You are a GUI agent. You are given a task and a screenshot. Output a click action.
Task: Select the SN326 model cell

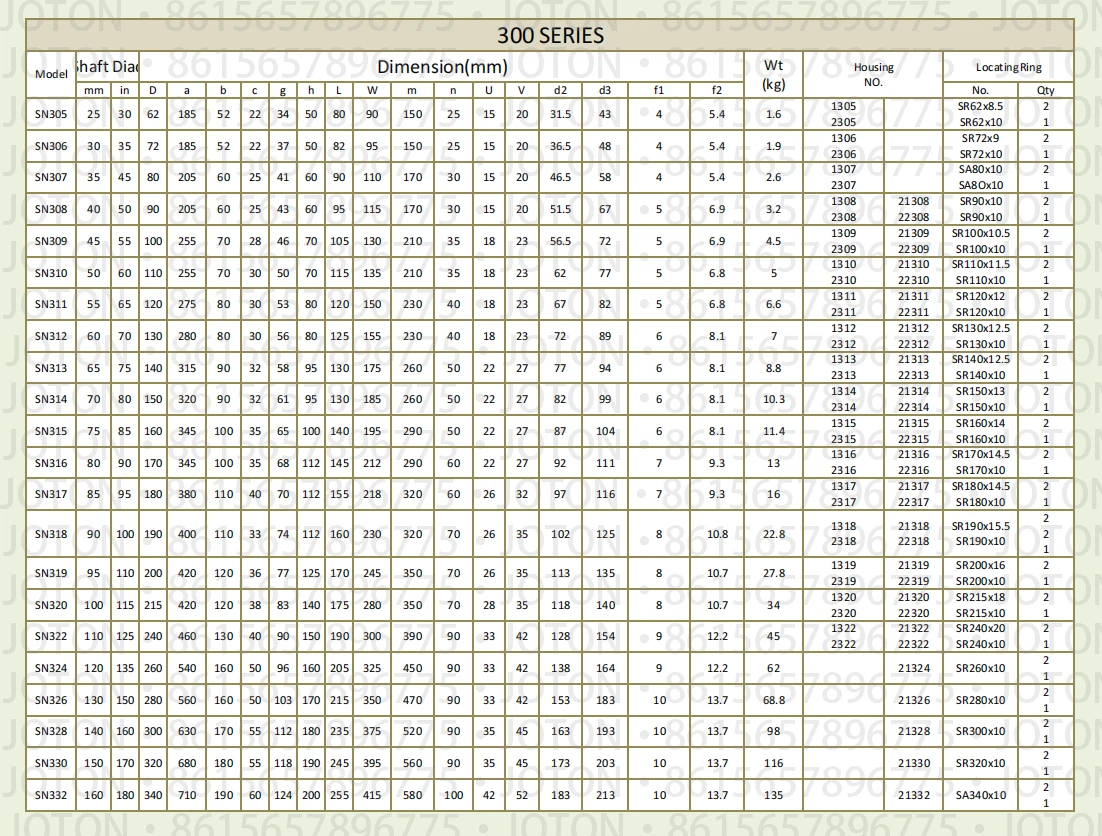click(x=51, y=700)
